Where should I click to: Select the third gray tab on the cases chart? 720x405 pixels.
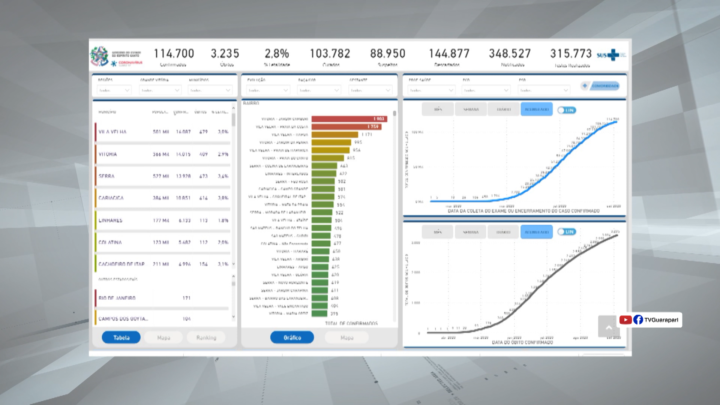(x=503, y=109)
